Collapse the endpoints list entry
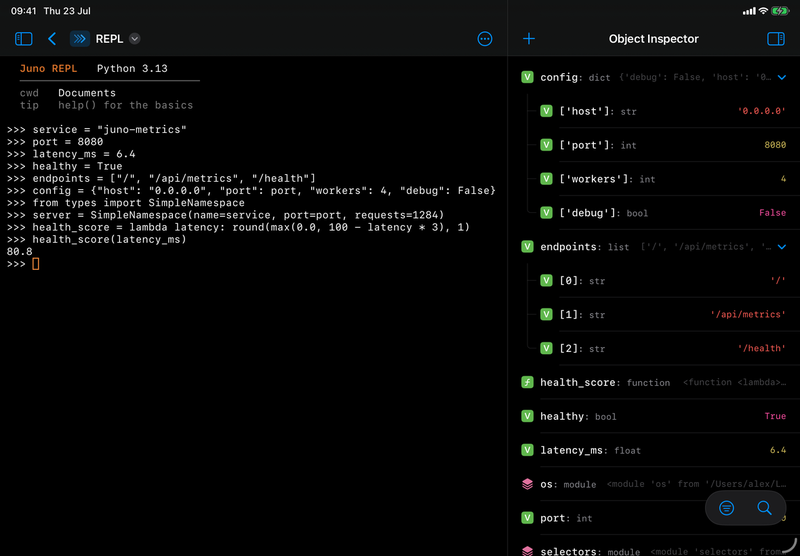Viewport: 800px width, 556px height. [x=782, y=247]
